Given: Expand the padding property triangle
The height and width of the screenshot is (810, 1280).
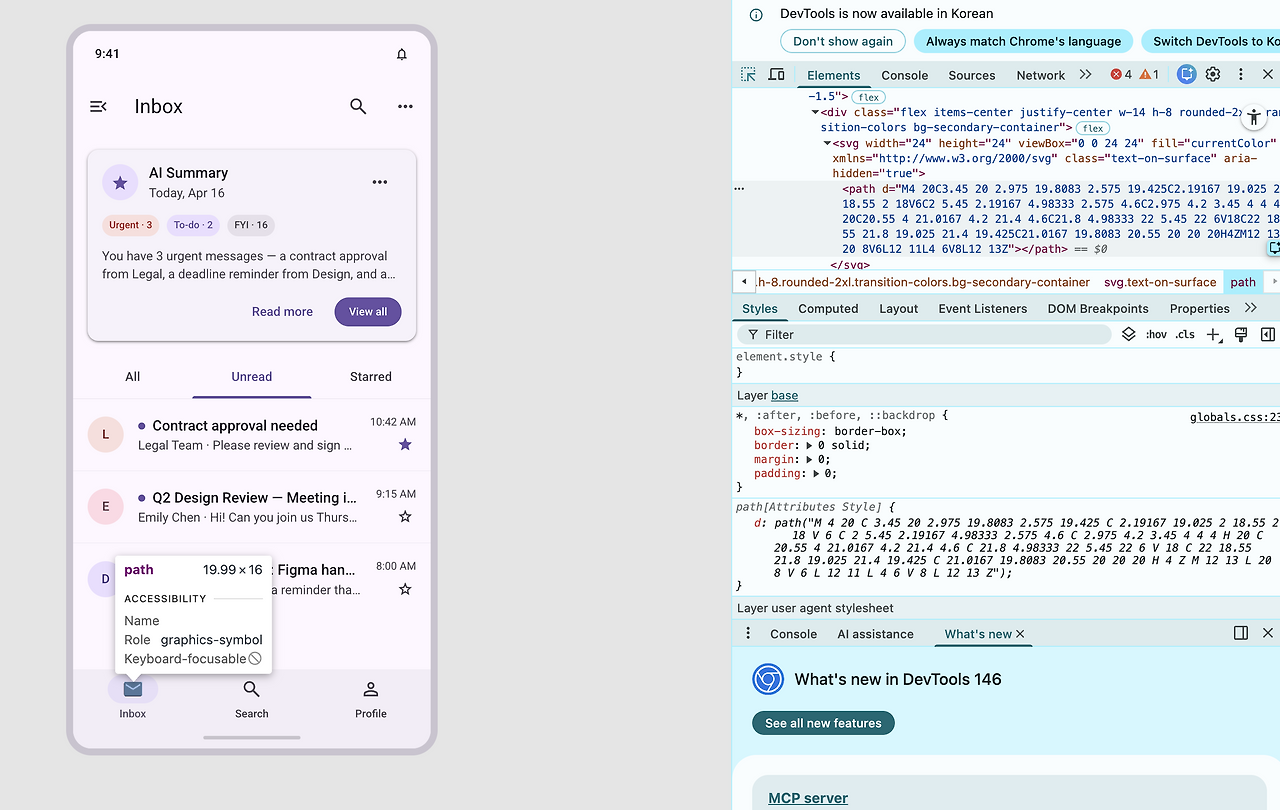Looking at the screenshot, I should coord(816,474).
